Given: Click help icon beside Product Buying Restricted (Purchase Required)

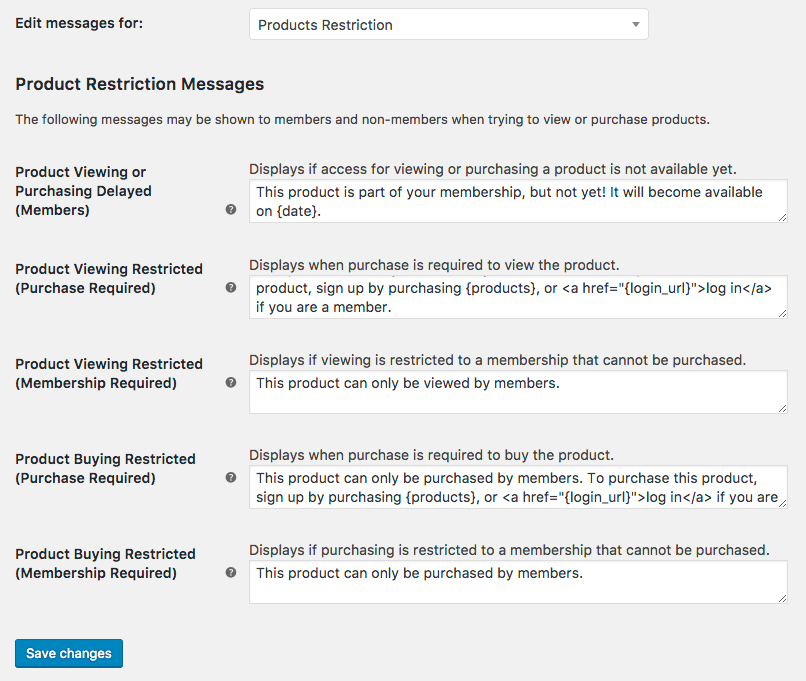Looking at the screenshot, I should coord(231,477).
